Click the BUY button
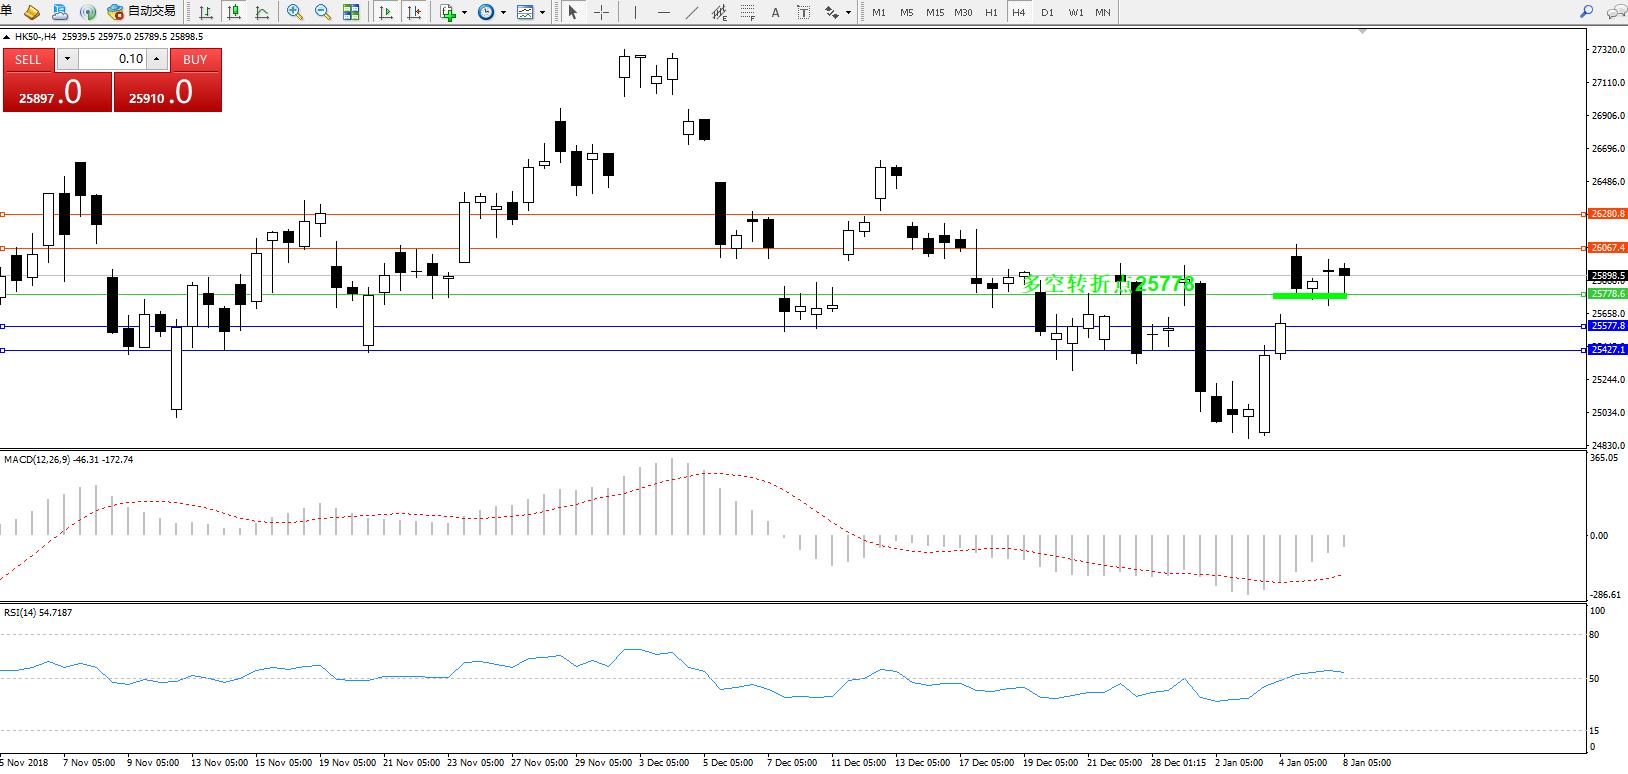 coord(195,60)
